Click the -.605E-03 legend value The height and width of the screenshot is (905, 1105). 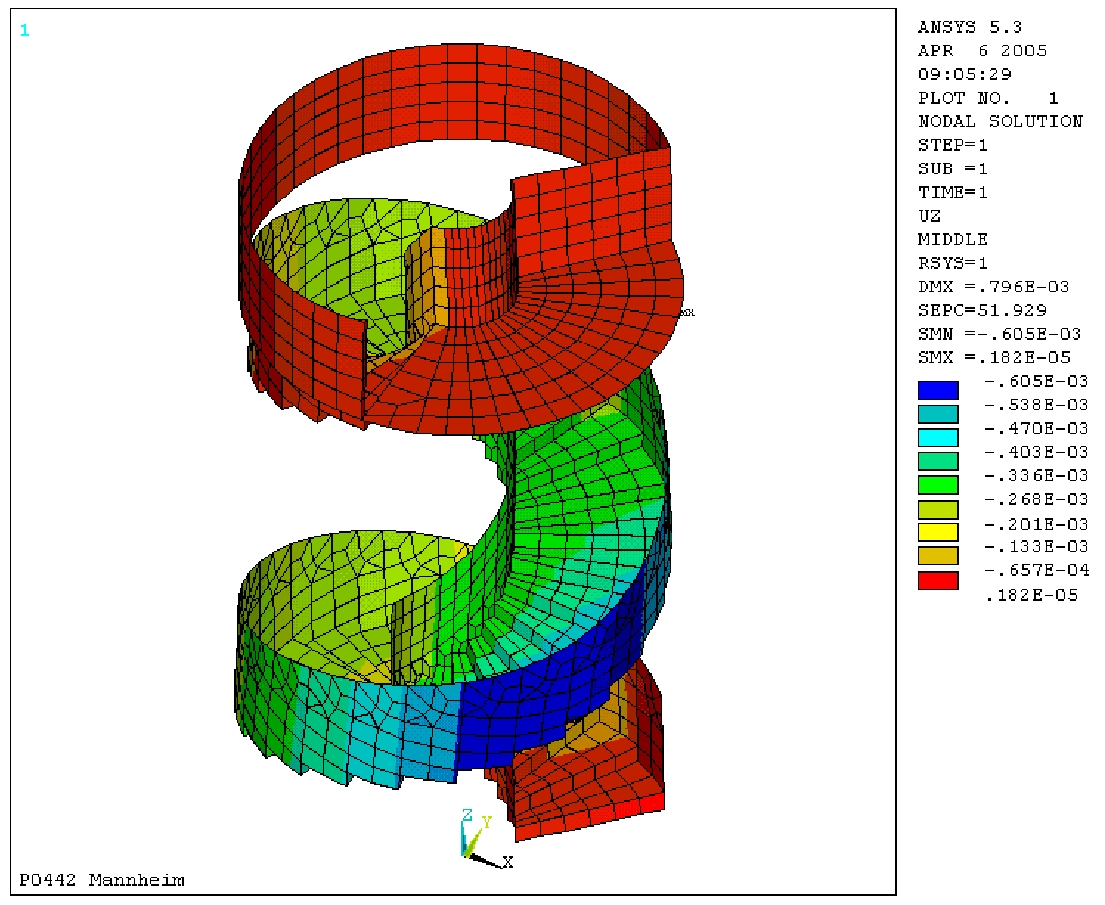pos(1036,381)
